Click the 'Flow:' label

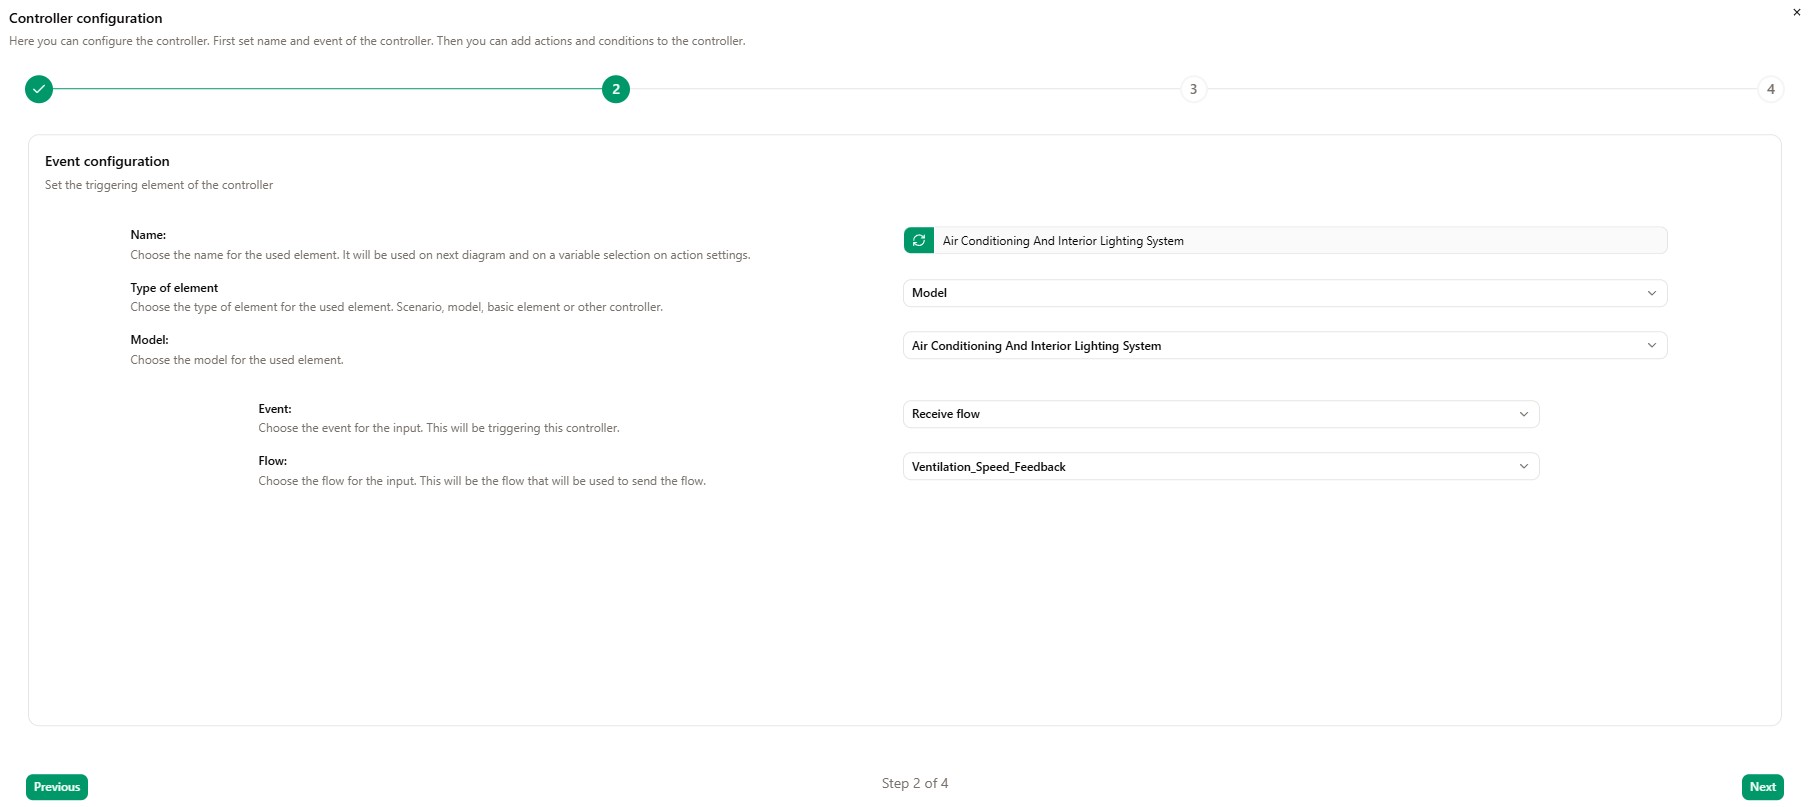272,461
